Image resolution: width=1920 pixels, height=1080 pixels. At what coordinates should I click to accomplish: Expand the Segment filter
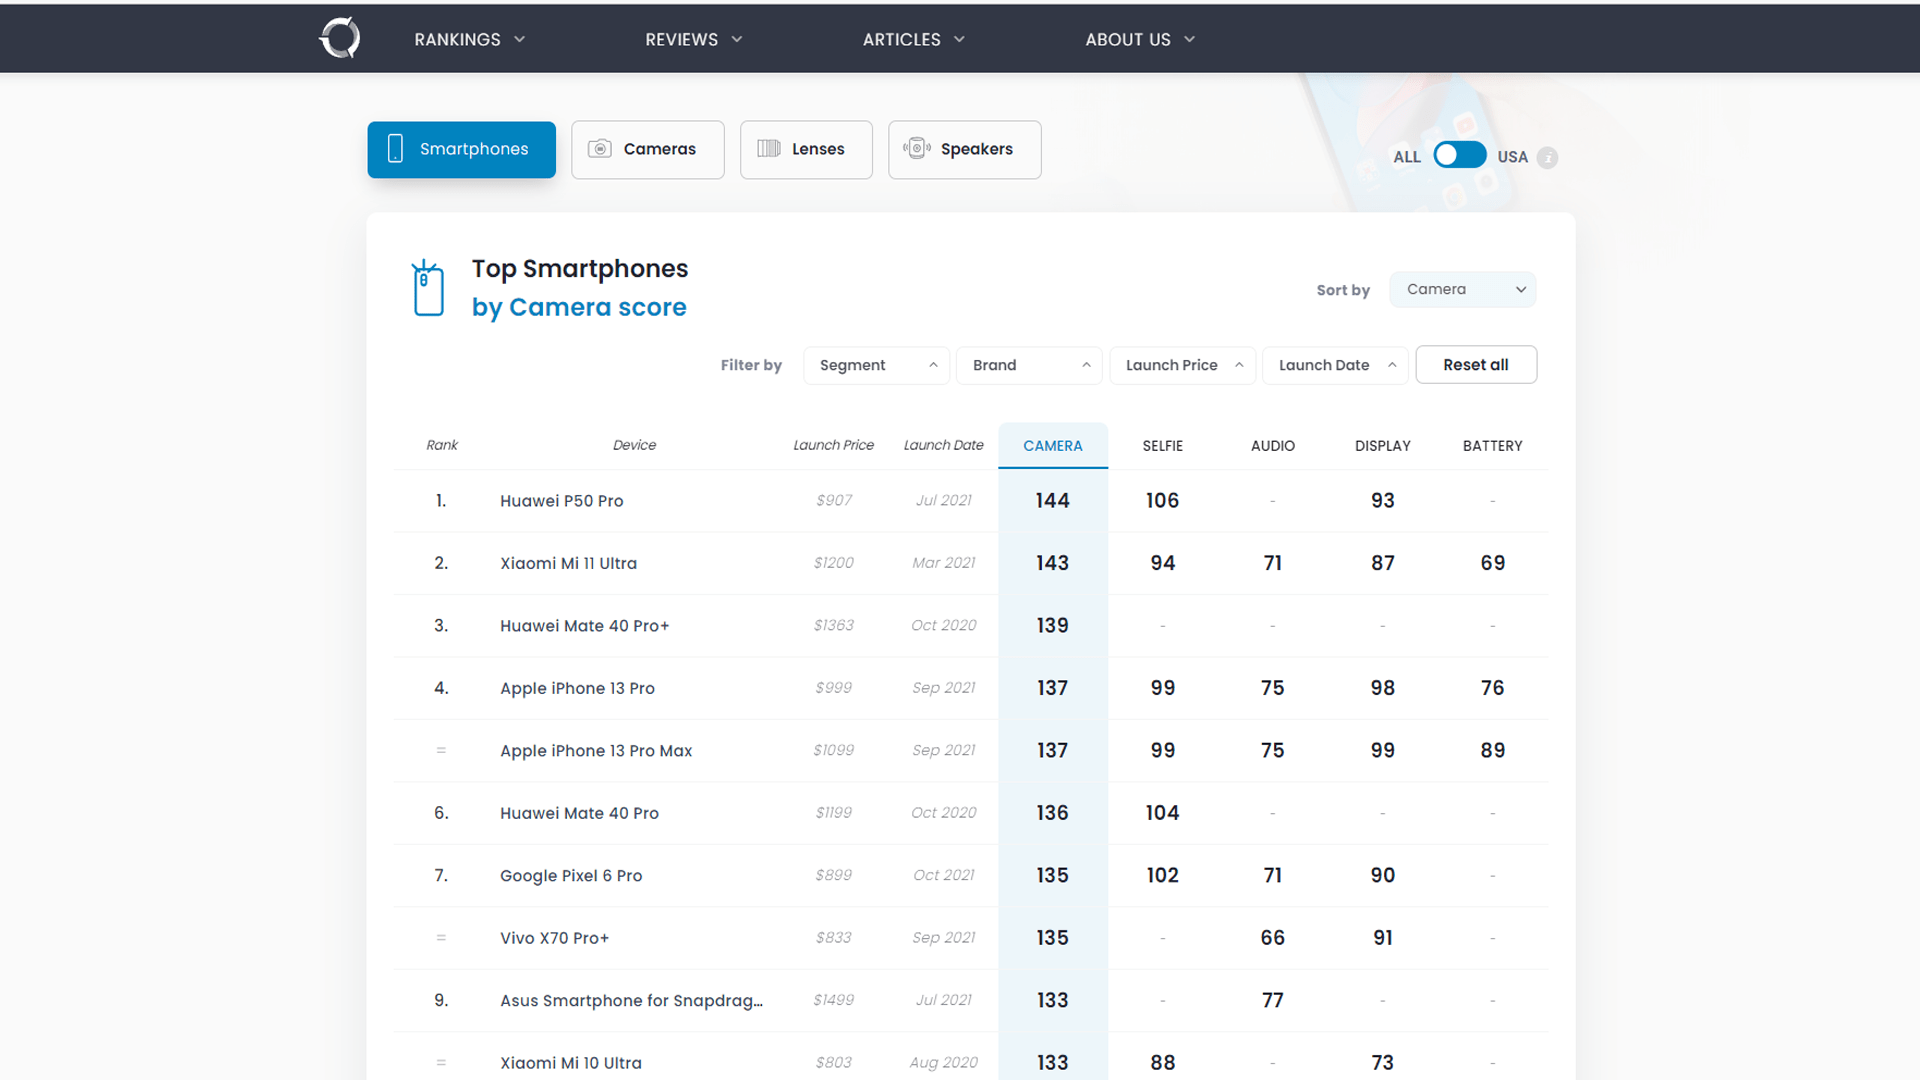tap(876, 365)
